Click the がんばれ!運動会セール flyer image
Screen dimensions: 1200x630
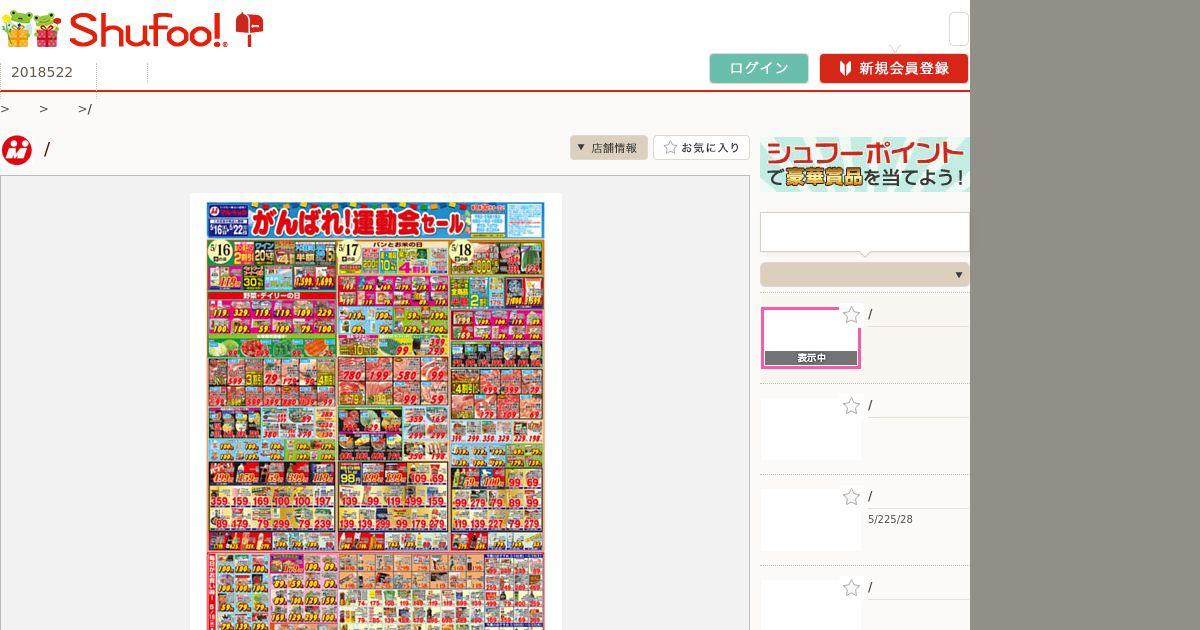(376, 412)
